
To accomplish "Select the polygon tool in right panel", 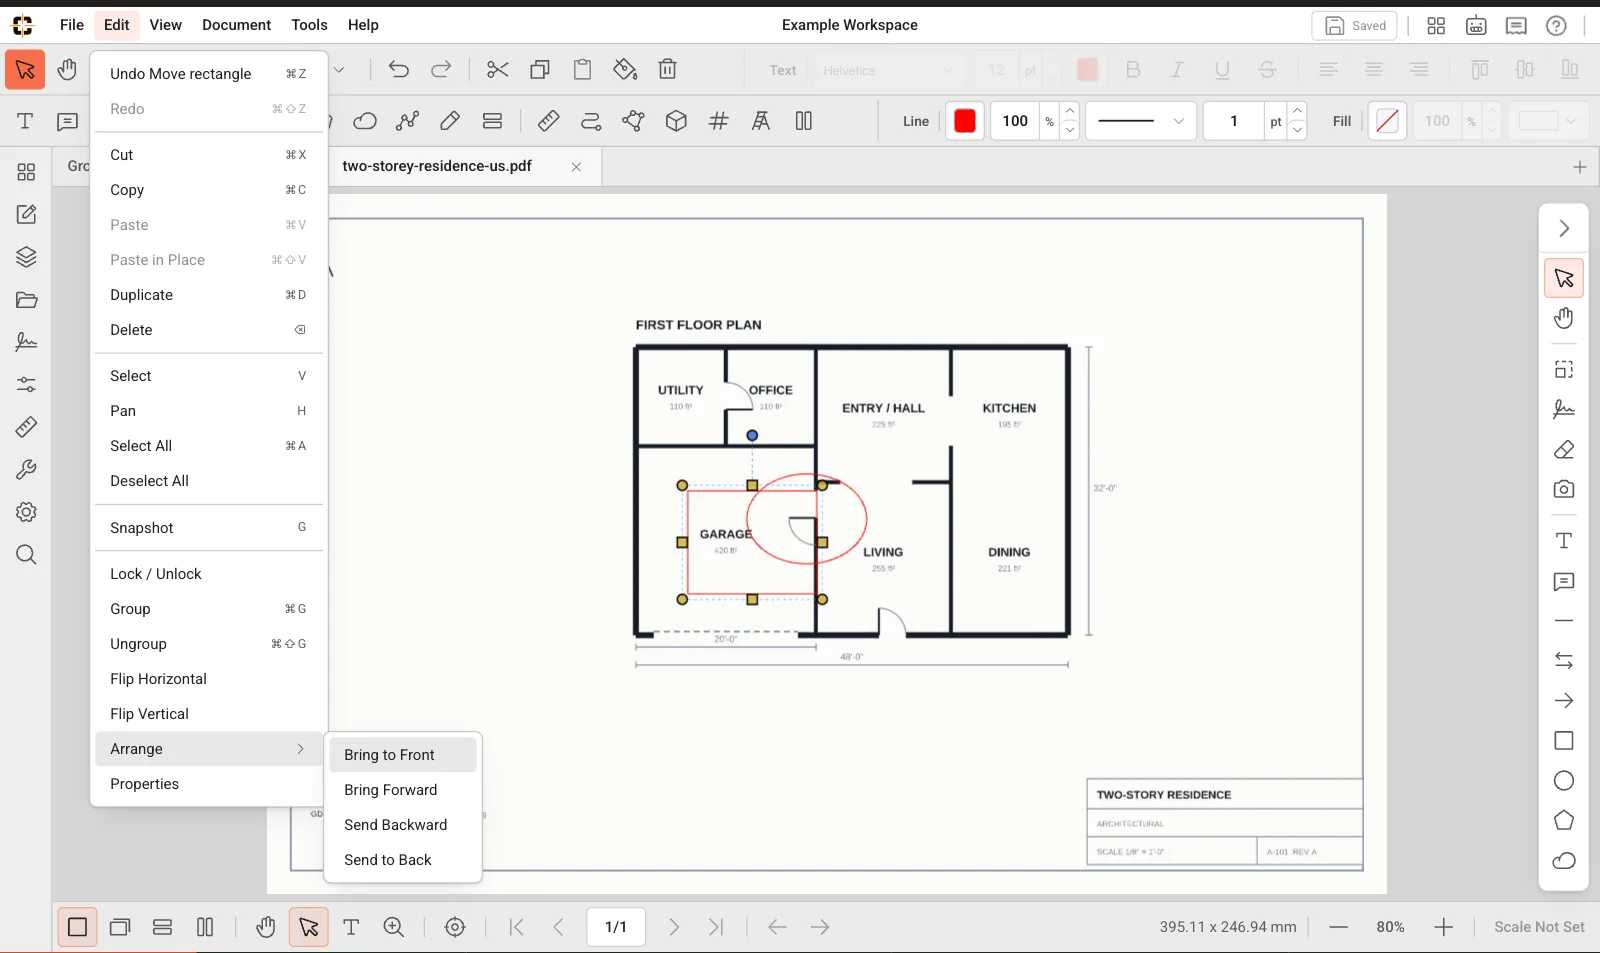I will click(x=1564, y=821).
